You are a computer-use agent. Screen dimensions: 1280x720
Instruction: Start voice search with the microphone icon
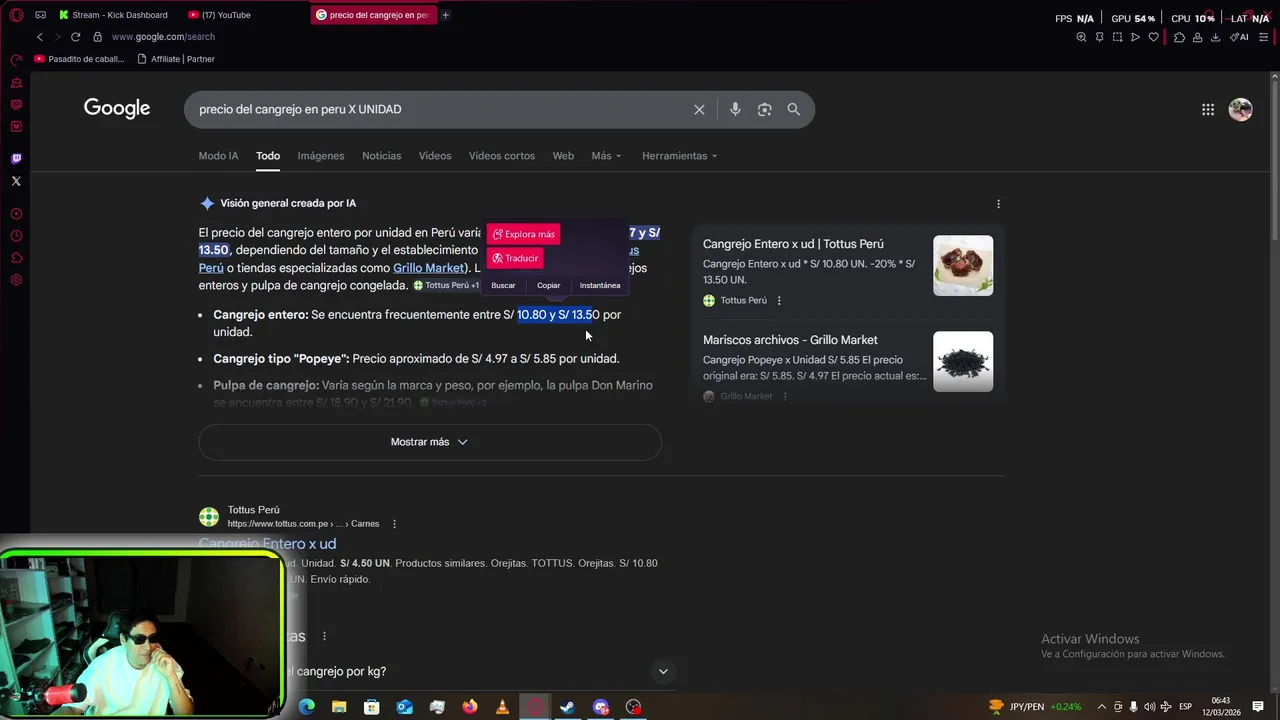click(735, 109)
